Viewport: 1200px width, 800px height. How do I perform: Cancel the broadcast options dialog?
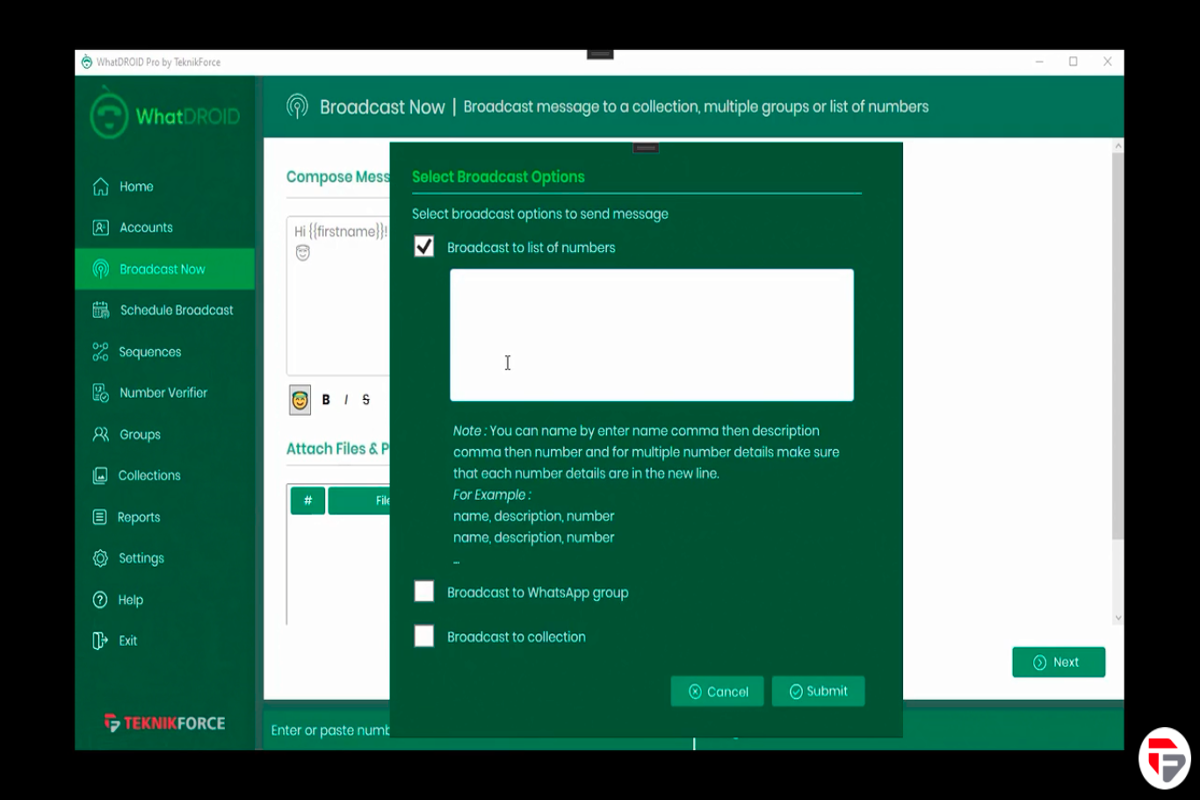click(x=717, y=691)
